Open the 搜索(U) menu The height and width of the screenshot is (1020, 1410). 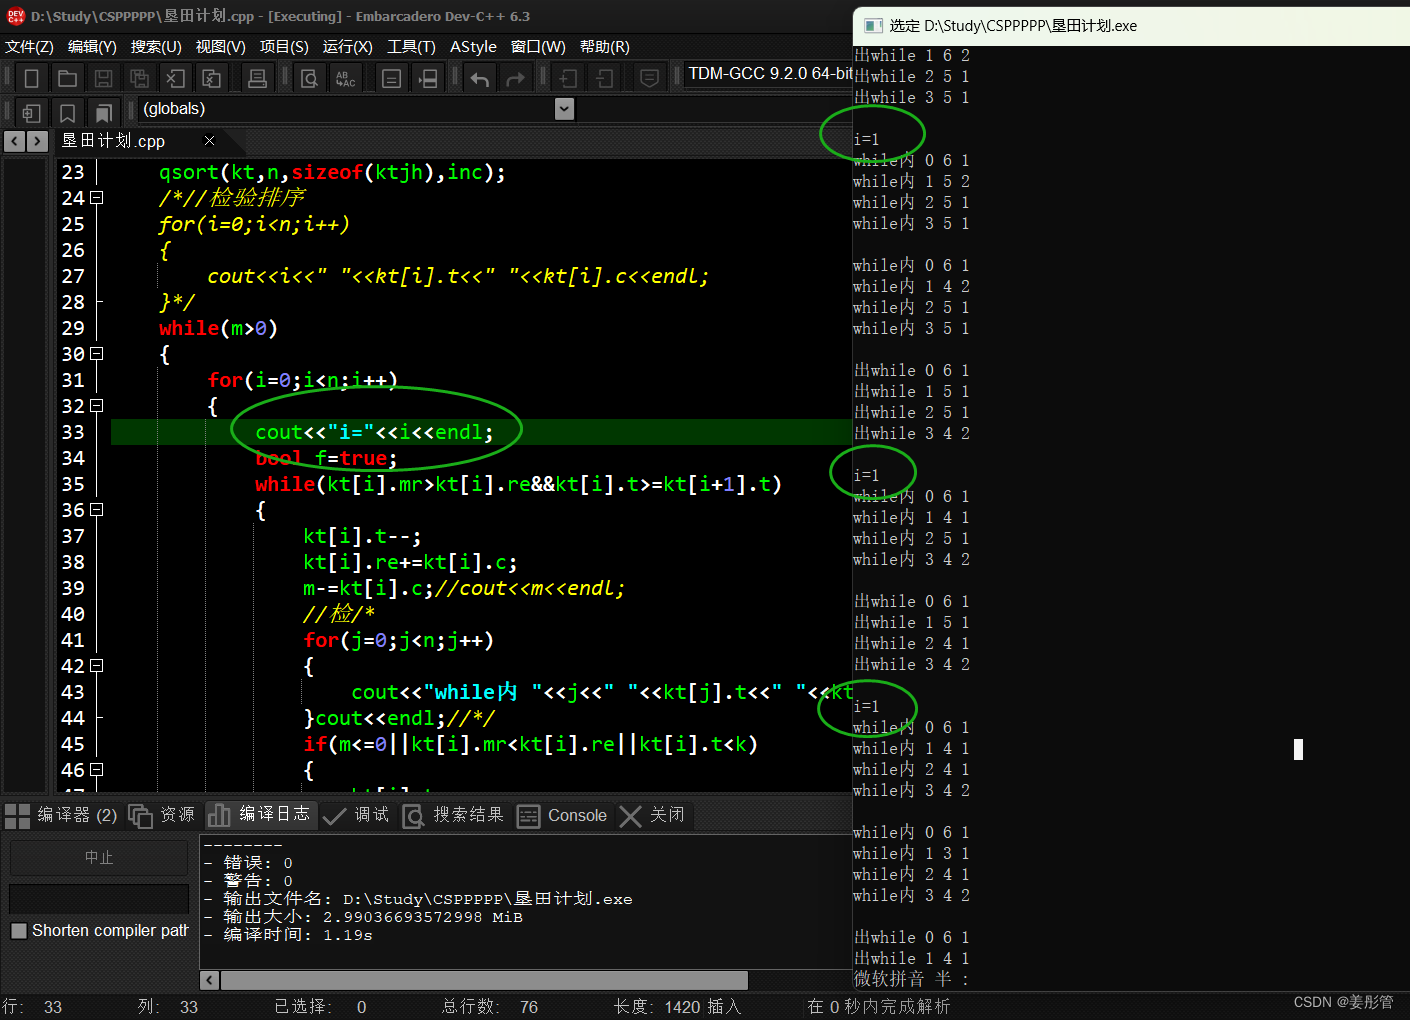156,47
